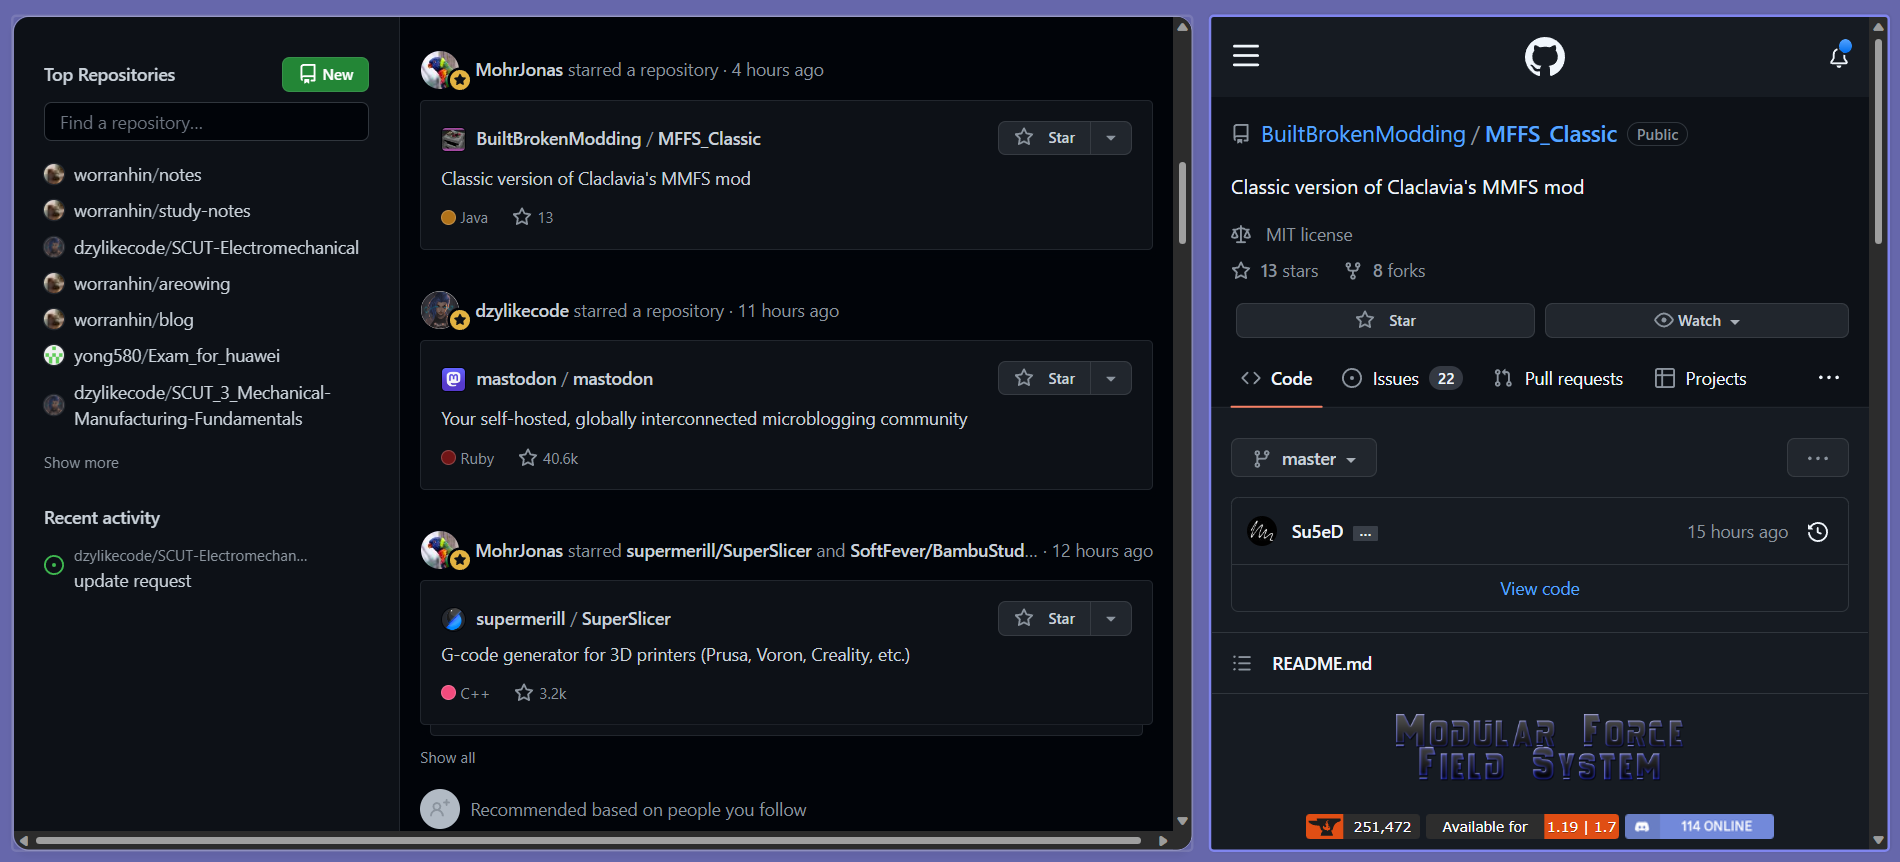Open dzylikecode/SCUT-Electromechanical repository
1900x862 pixels.
pyautogui.click(x=216, y=248)
